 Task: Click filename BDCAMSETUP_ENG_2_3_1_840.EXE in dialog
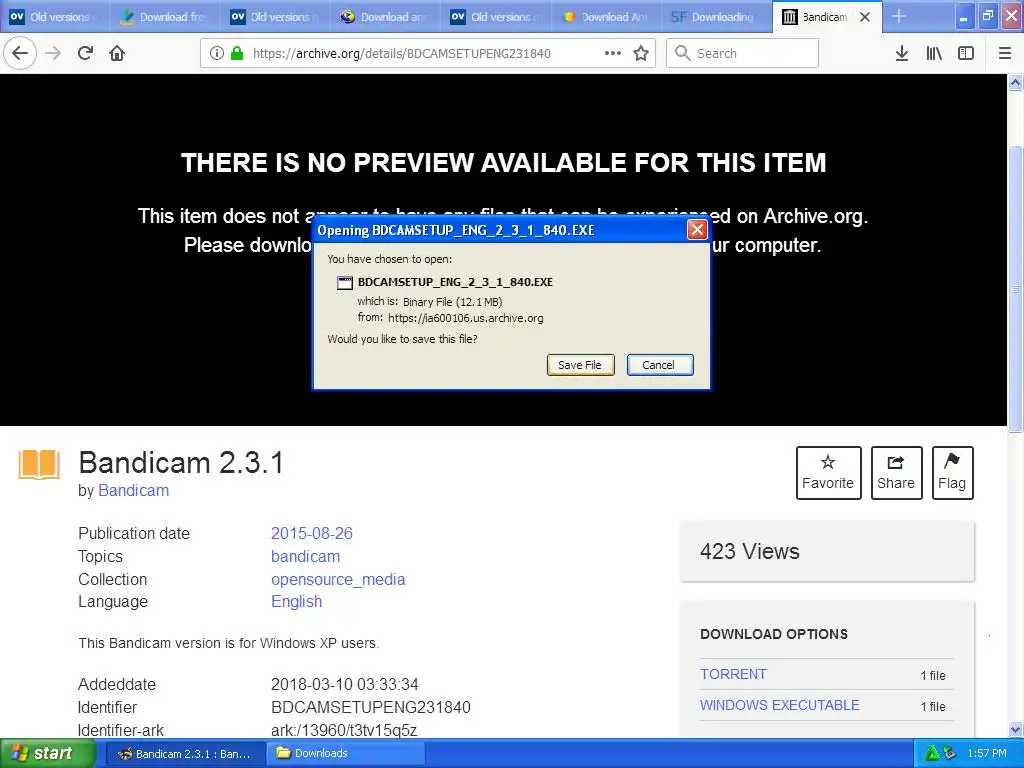(x=455, y=282)
